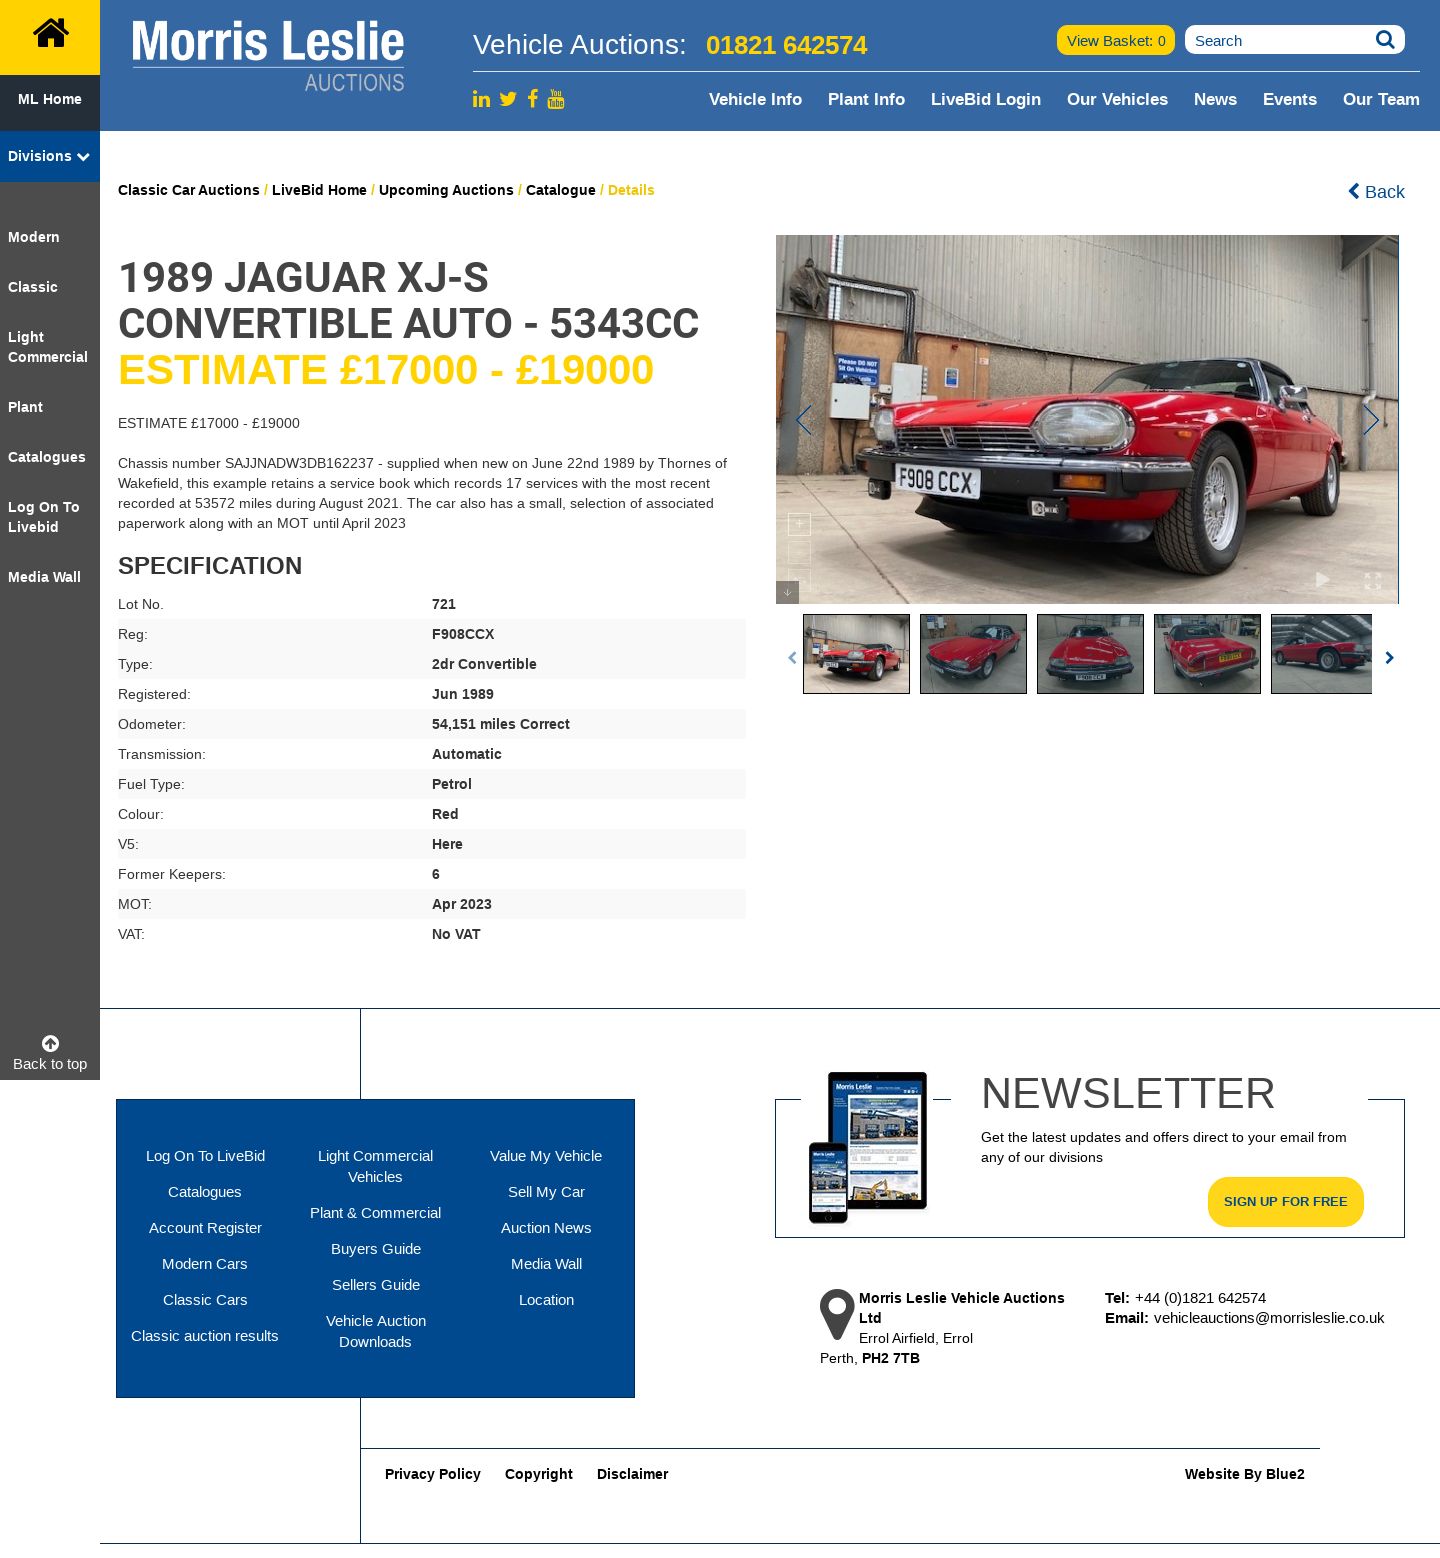The width and height of the screenshot is (1440, 1558).
Task: Open Media Wall in the sidebar
Action: 44,577
